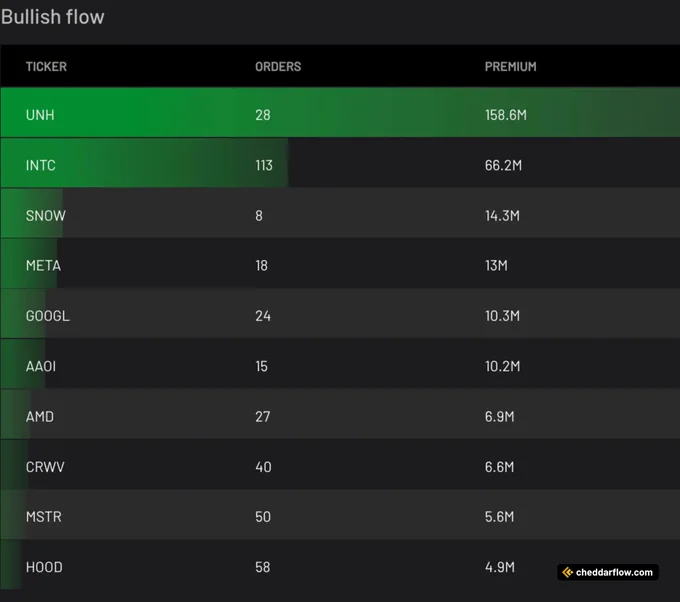This screenshot has width=680, height=602.
Task: Select the INTC ticker row
Action: (340, 163)
